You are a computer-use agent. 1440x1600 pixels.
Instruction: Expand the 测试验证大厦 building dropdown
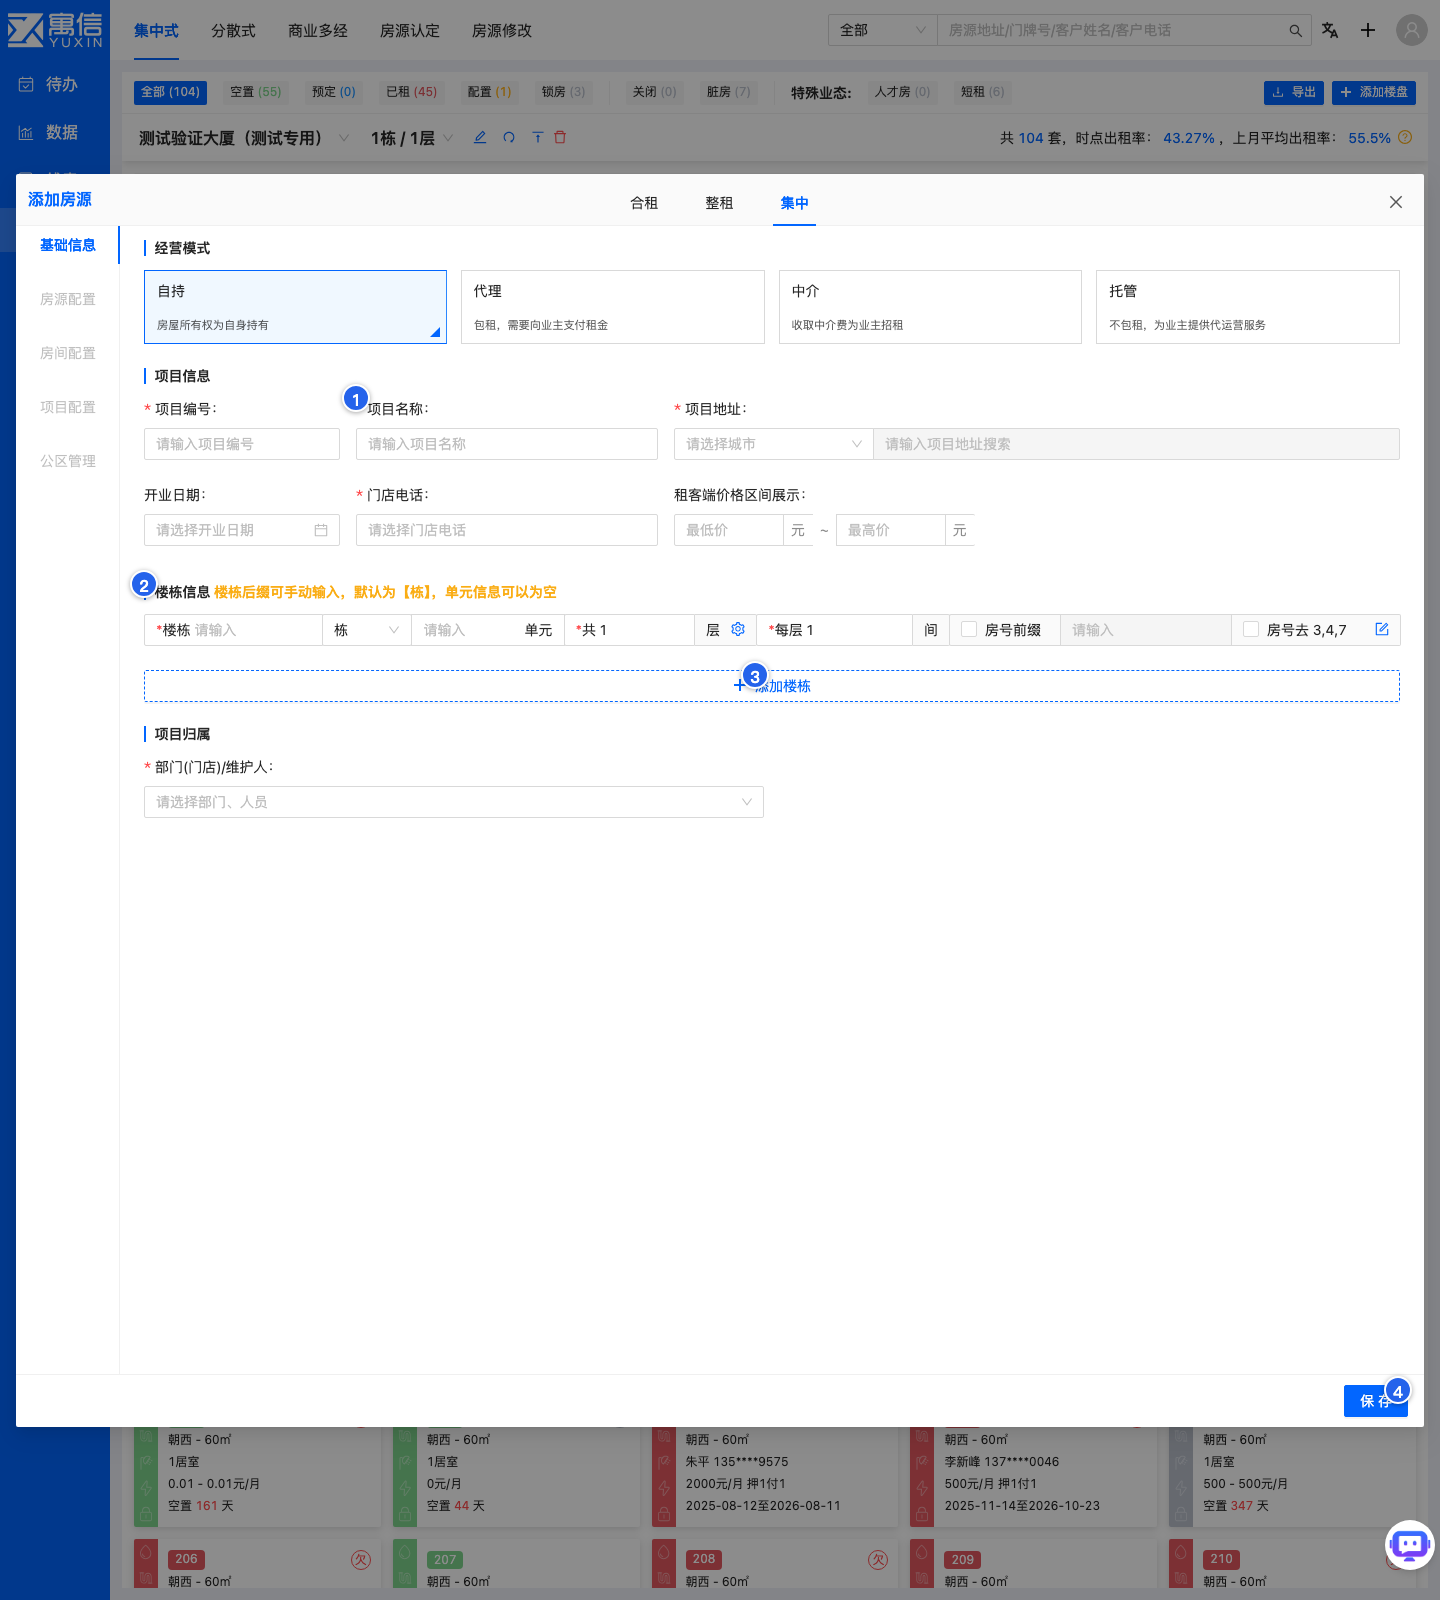(344, 138)
